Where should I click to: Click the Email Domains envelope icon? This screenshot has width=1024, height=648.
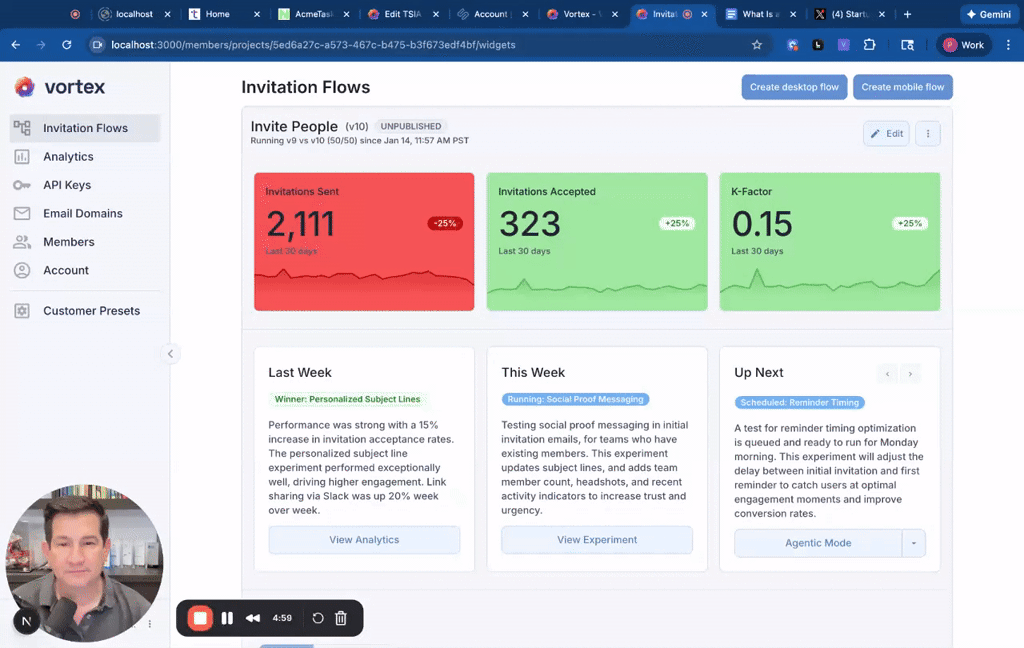(22, 214)
